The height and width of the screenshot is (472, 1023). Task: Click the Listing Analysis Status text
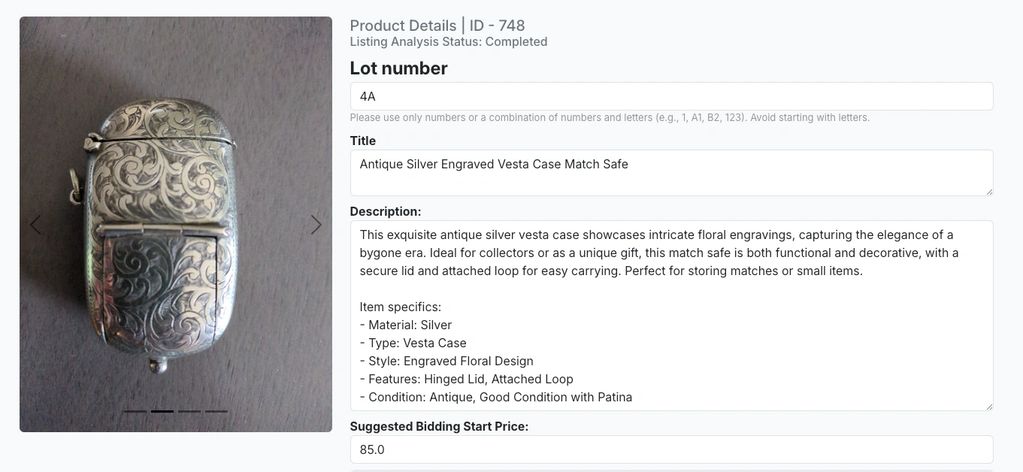(448, 42)
